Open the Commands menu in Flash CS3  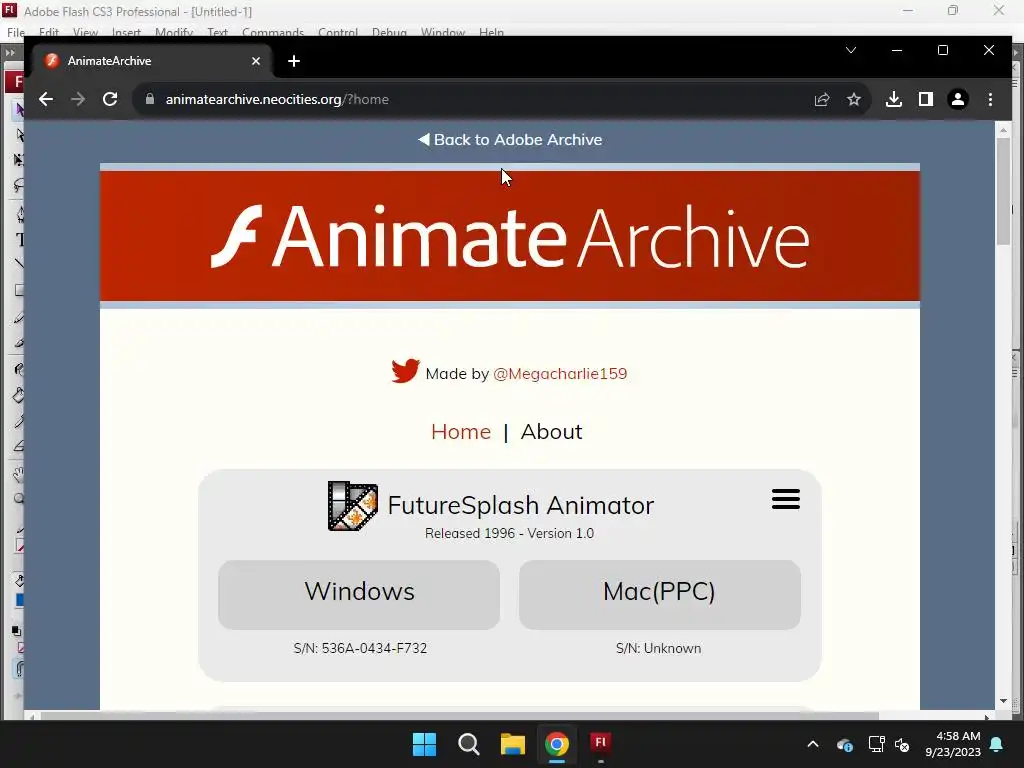click(273, 32)
